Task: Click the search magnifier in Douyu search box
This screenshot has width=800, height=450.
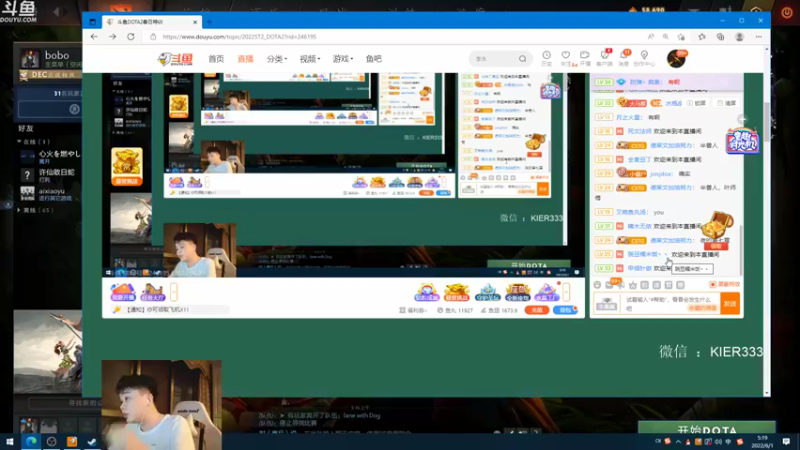Action: tap(522, 59)
